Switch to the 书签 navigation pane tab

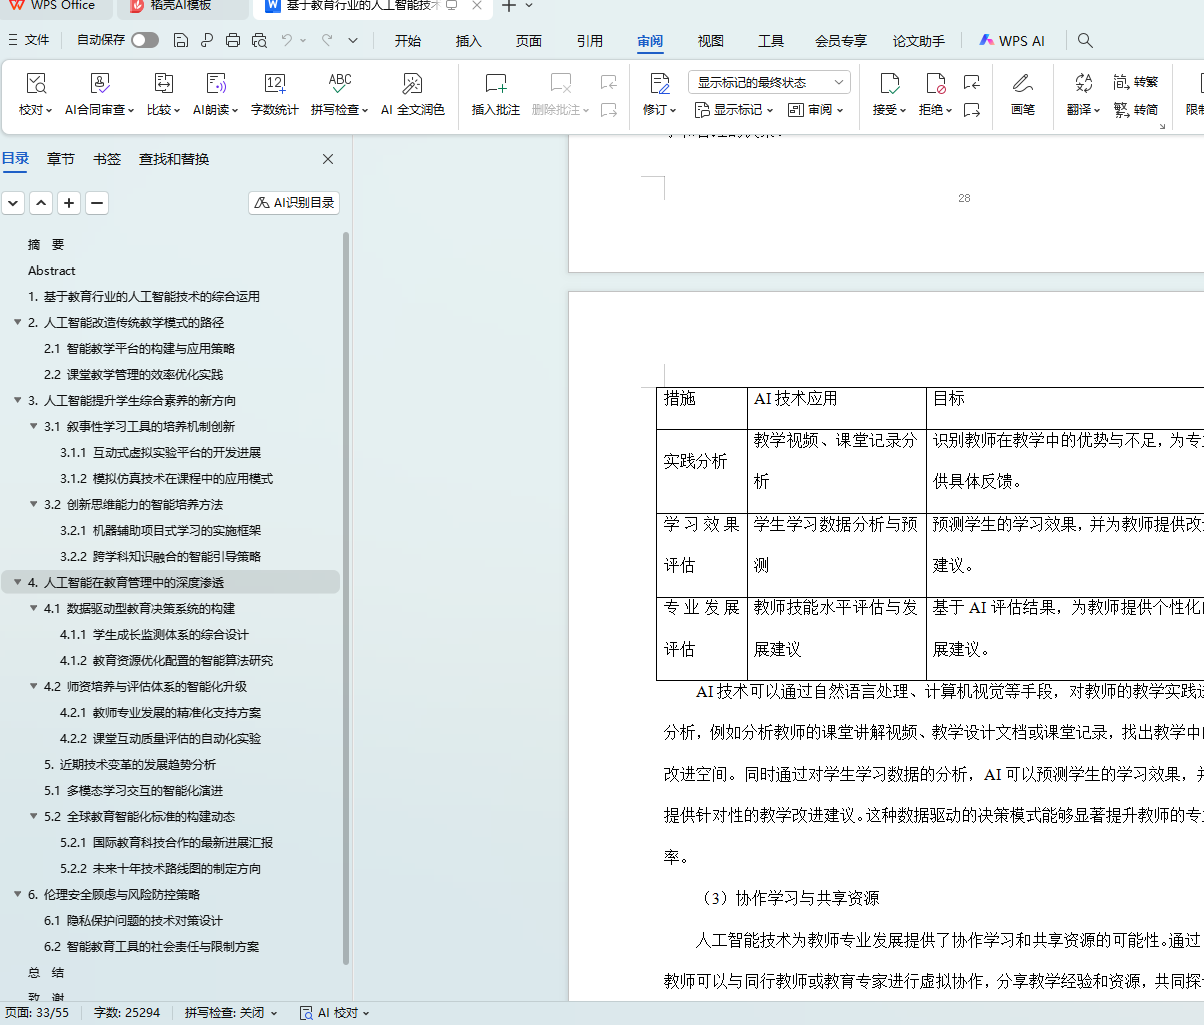[x=107, y=159]
